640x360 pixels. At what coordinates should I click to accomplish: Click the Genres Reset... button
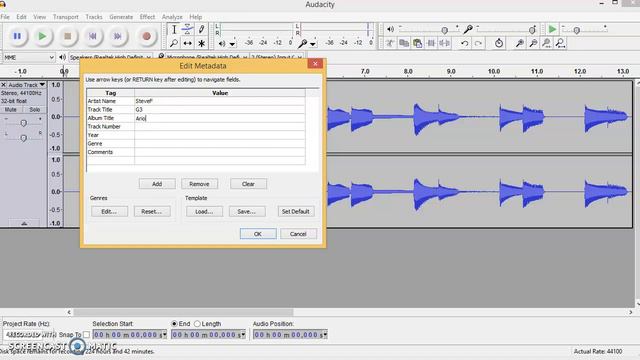tap(152, 211)
